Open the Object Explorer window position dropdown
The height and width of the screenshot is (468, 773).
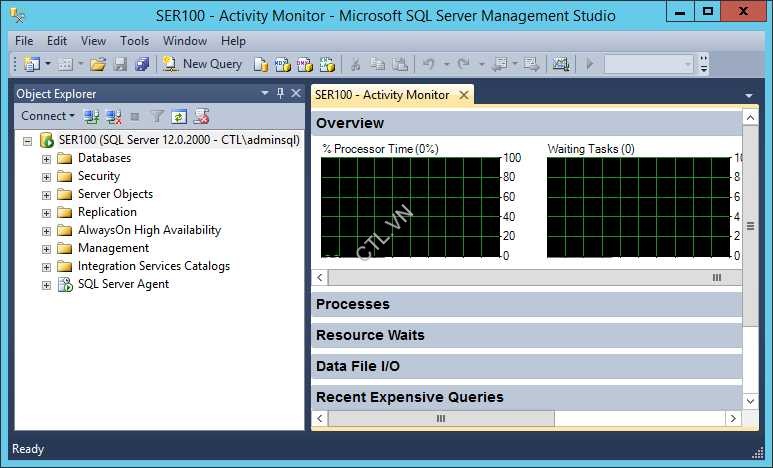pyautogui.click(x=265, y=93)
